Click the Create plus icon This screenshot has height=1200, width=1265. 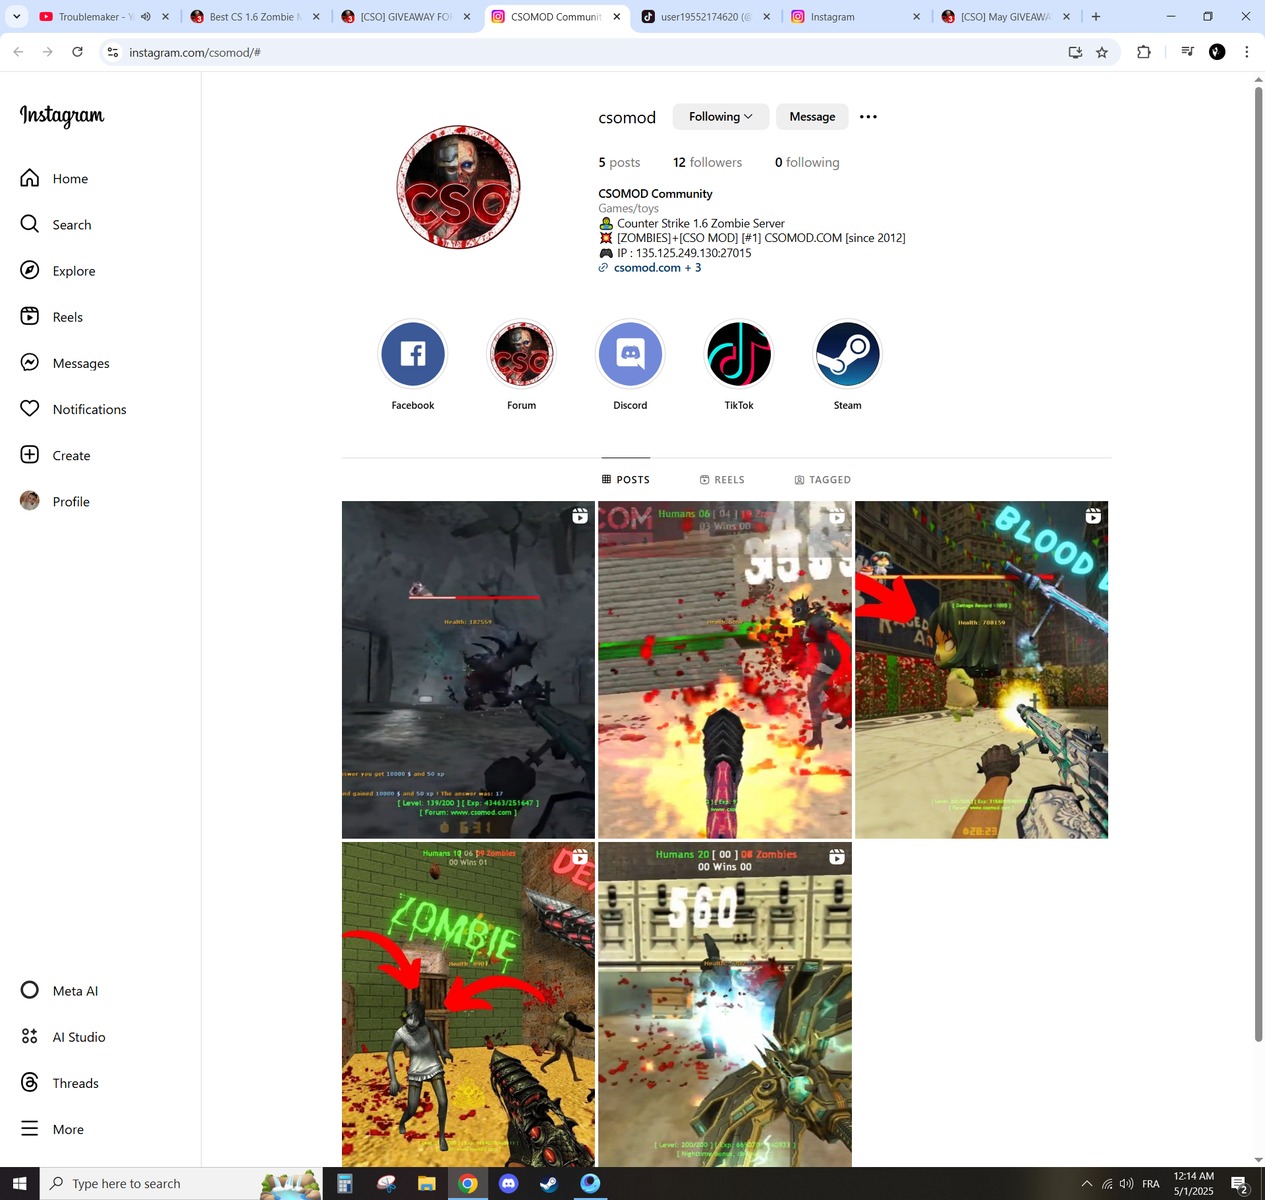click(30, 455)
